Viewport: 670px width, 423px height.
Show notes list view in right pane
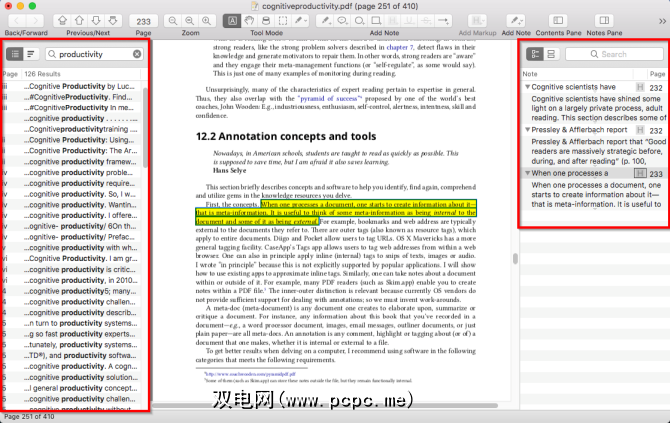(x=535, y=54)
